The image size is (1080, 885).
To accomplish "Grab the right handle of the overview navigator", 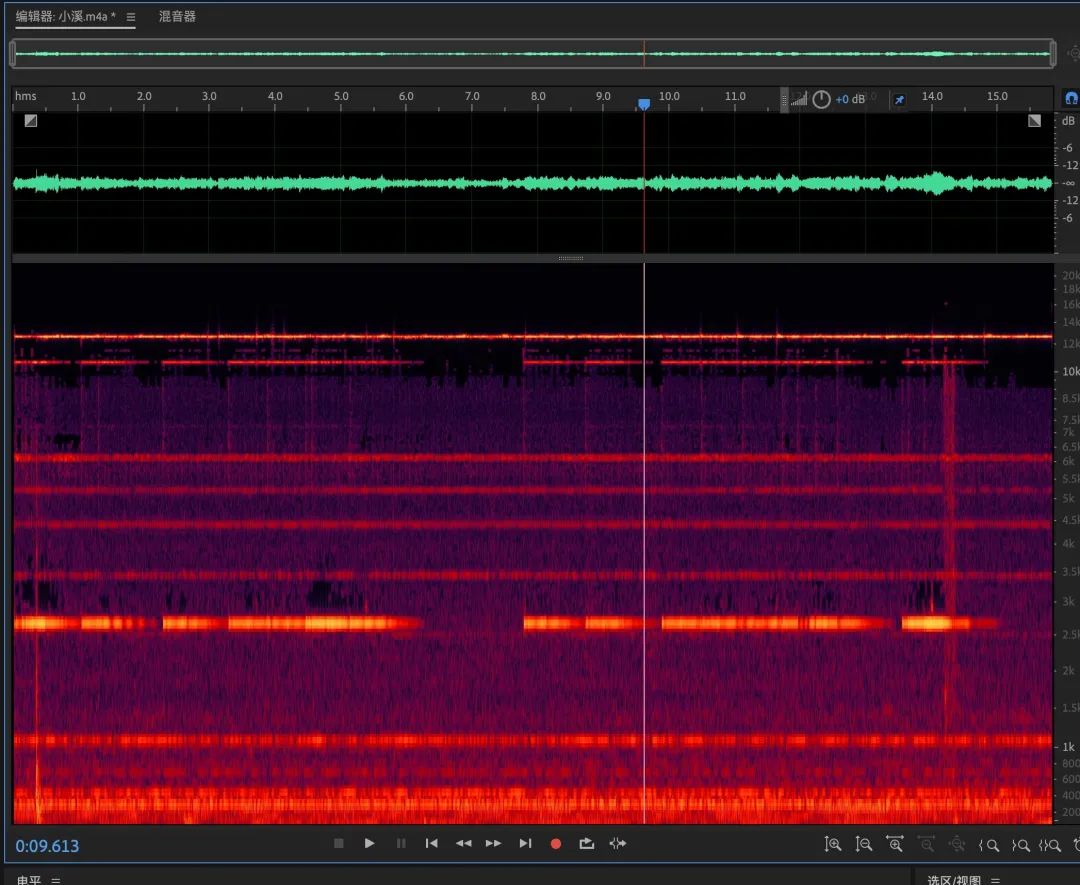I will coord(1053,53).
